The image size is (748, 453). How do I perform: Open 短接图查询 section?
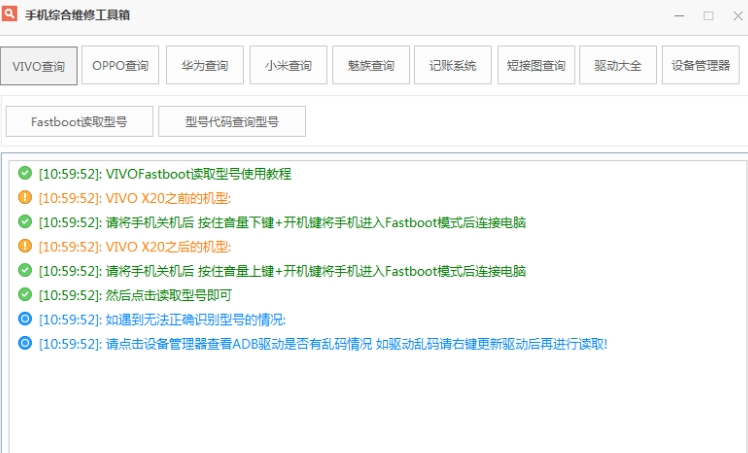pos(536,65)
